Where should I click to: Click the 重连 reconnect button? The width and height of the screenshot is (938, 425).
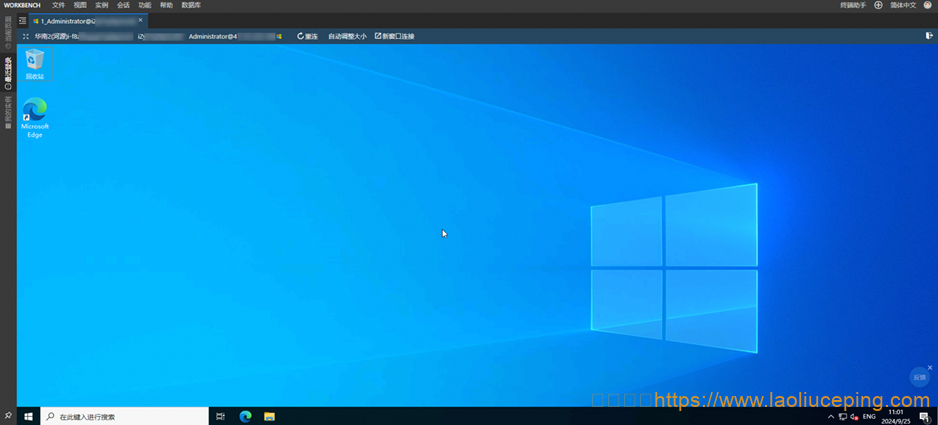point(307,36)
